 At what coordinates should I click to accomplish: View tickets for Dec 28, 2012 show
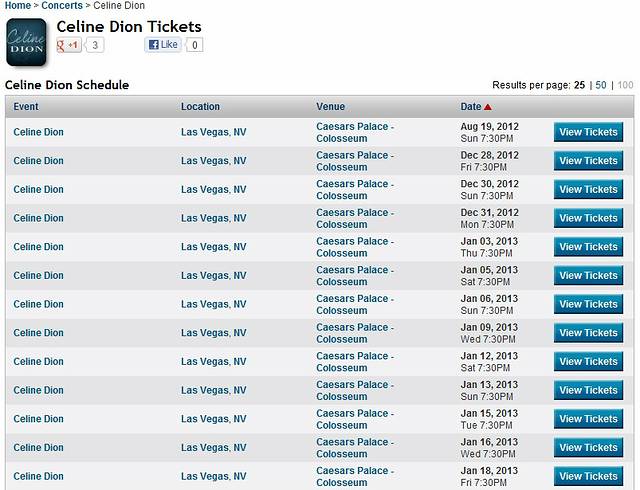tap(588, 161)
